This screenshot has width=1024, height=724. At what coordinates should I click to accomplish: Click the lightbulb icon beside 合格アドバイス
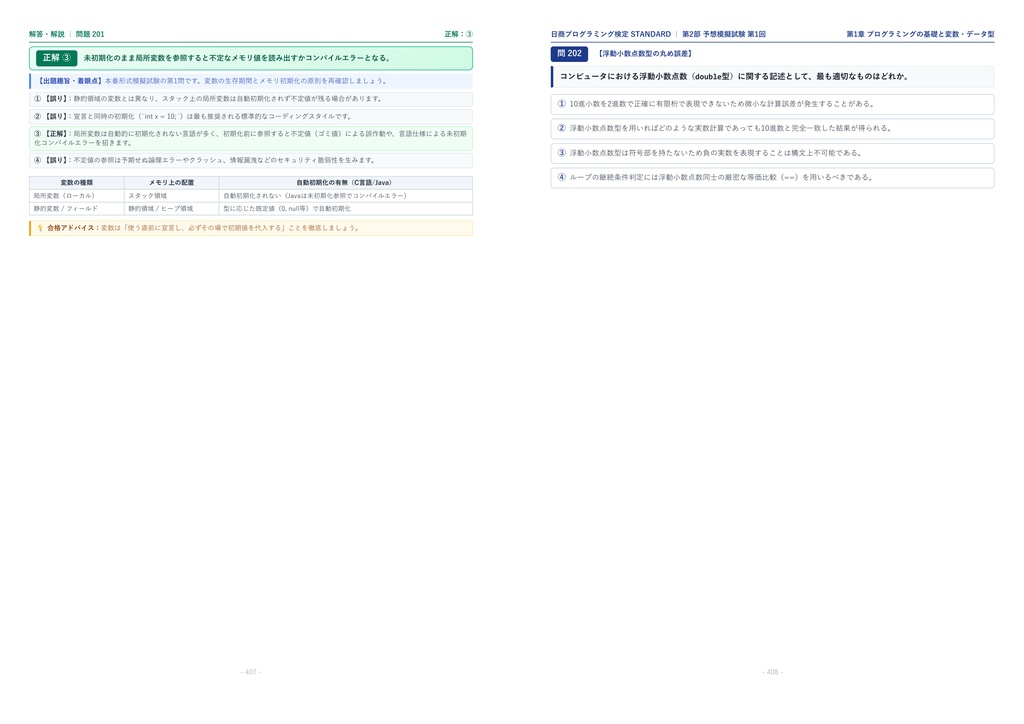[40, 228]
